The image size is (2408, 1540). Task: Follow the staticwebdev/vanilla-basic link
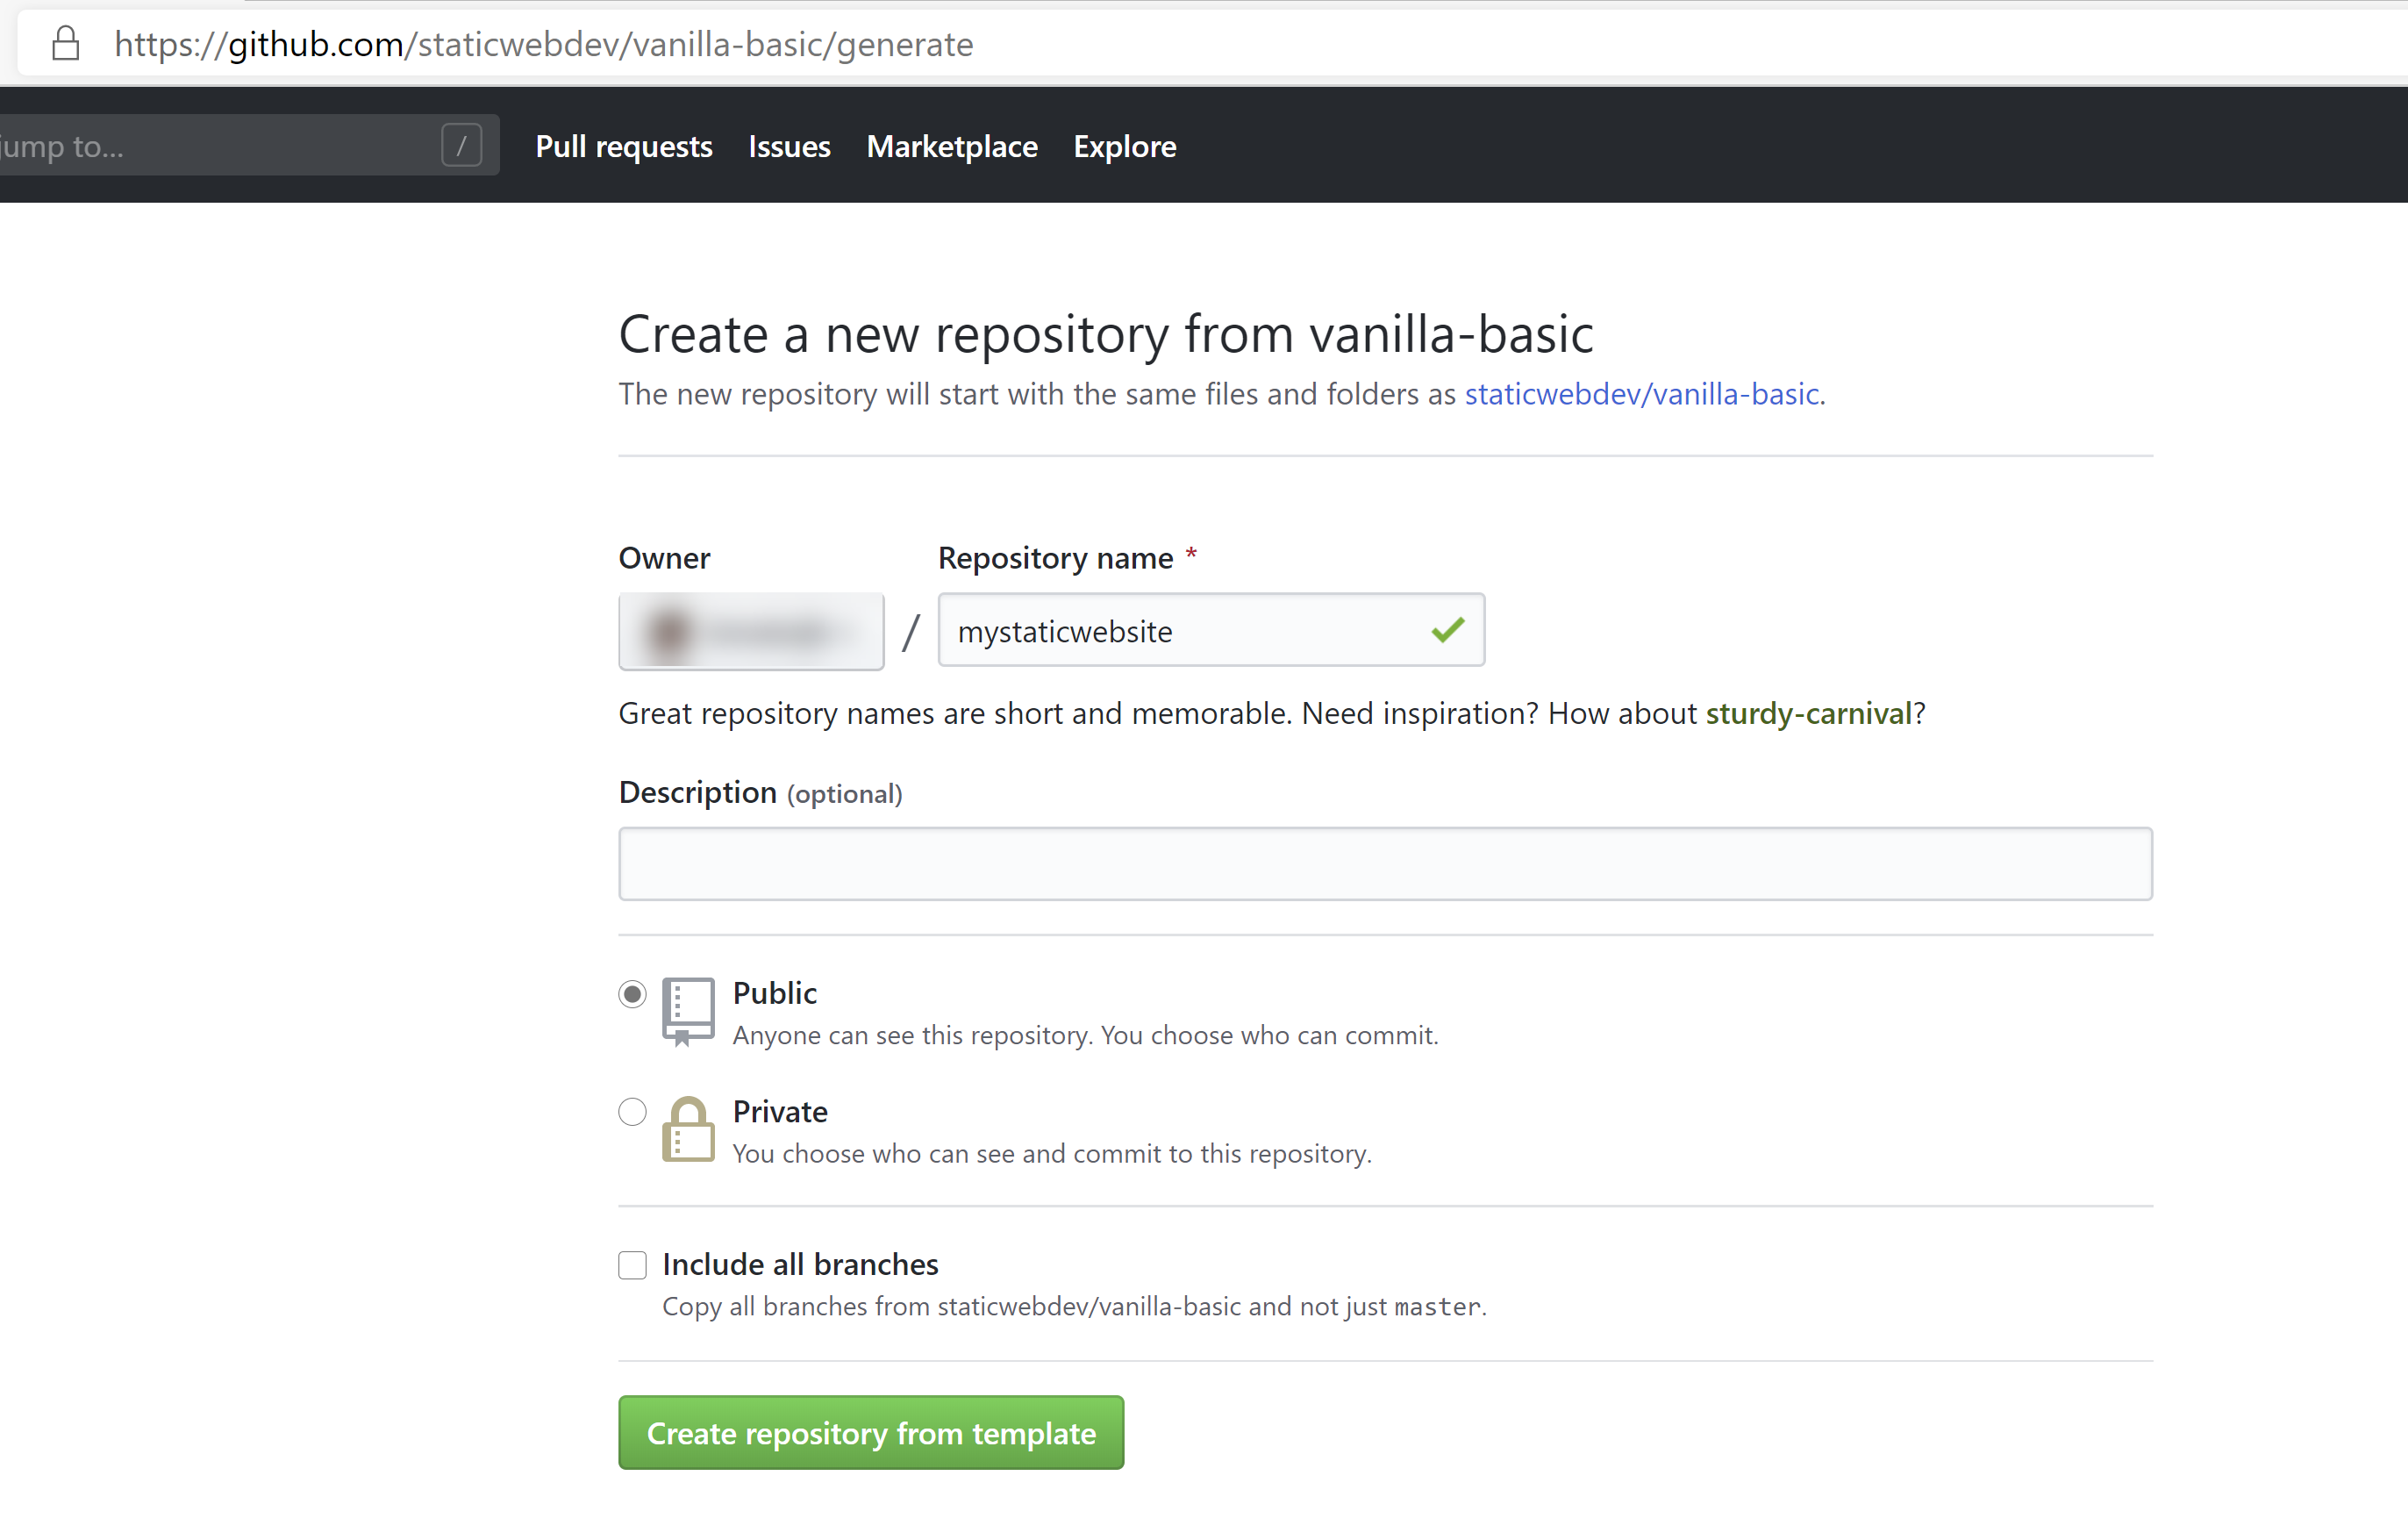click(1642, 394)
